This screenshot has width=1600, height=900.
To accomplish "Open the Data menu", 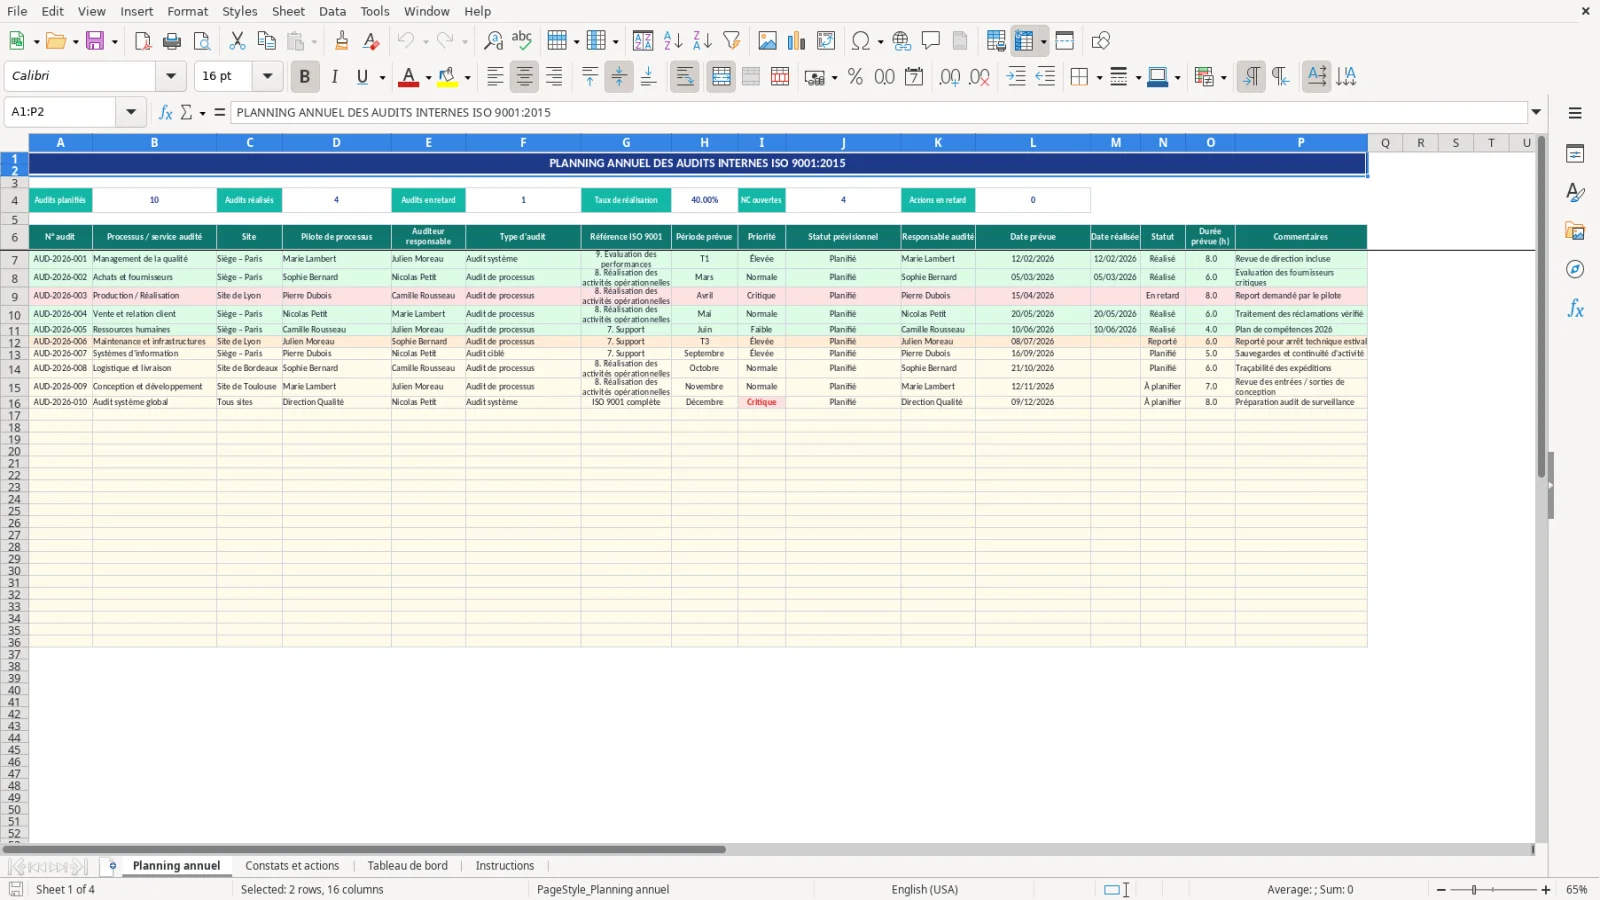I will 333,11.
